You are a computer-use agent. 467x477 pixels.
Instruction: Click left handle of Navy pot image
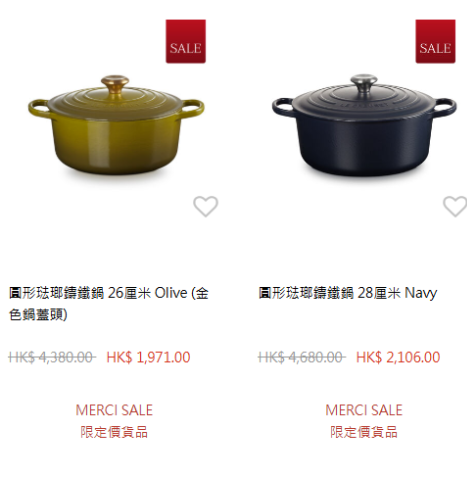tap(282, 107)
